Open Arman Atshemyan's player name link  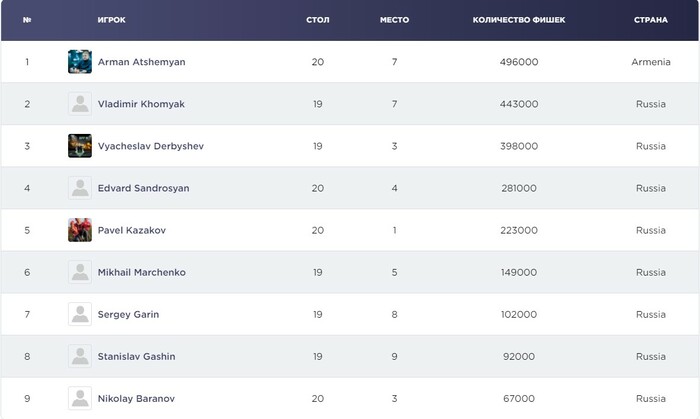click(x=141, y=62)
